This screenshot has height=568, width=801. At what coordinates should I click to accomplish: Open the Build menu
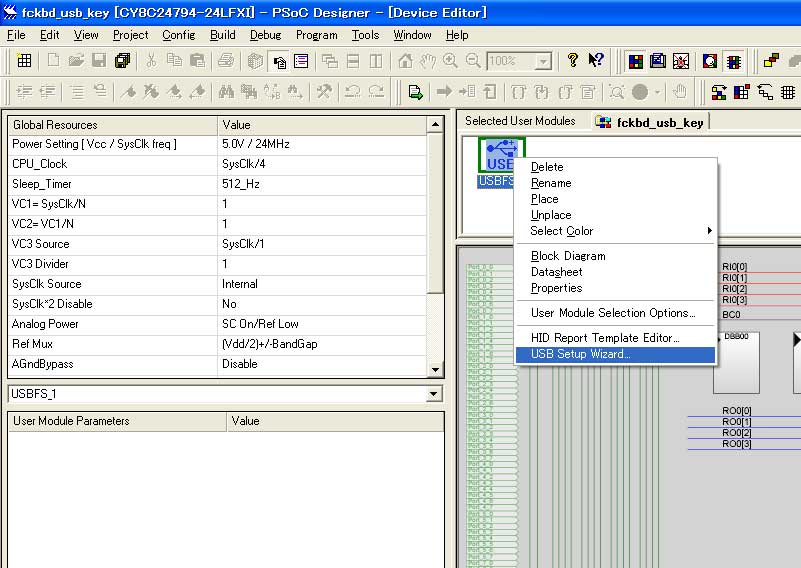223,35
